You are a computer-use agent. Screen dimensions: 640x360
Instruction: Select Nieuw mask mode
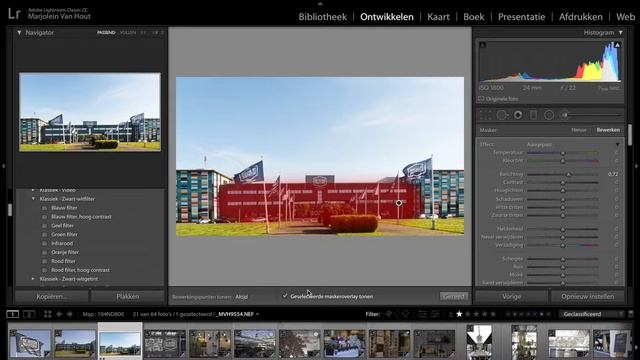[579, 130]
